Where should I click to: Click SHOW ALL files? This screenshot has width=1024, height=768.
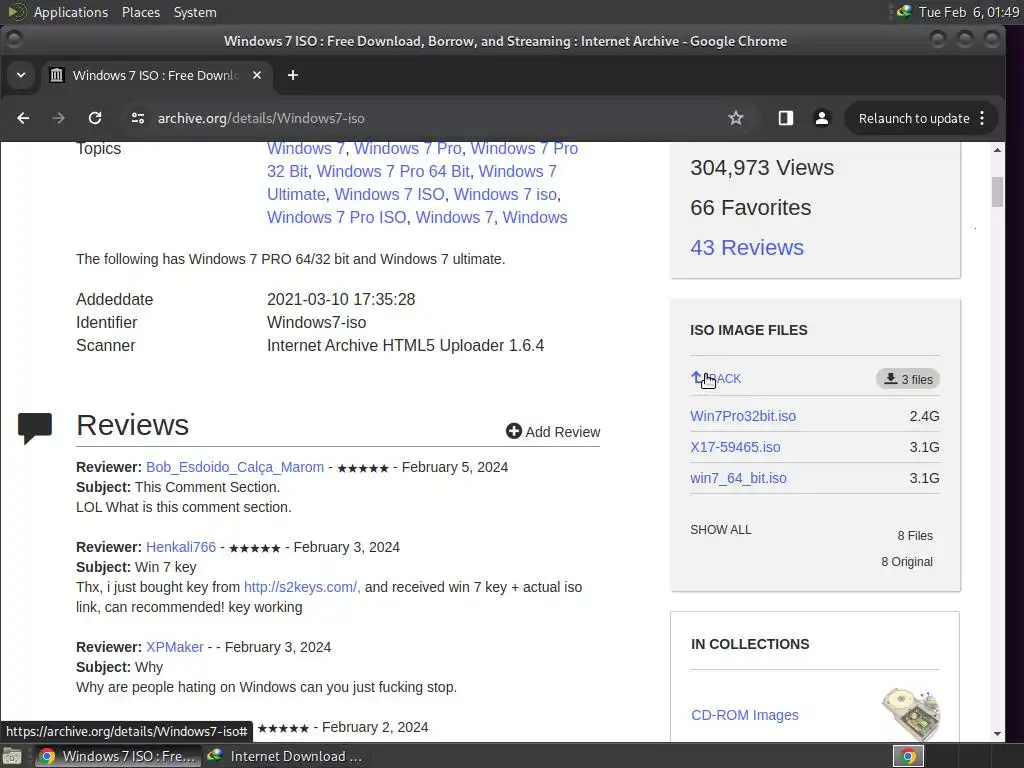point(720,530)
